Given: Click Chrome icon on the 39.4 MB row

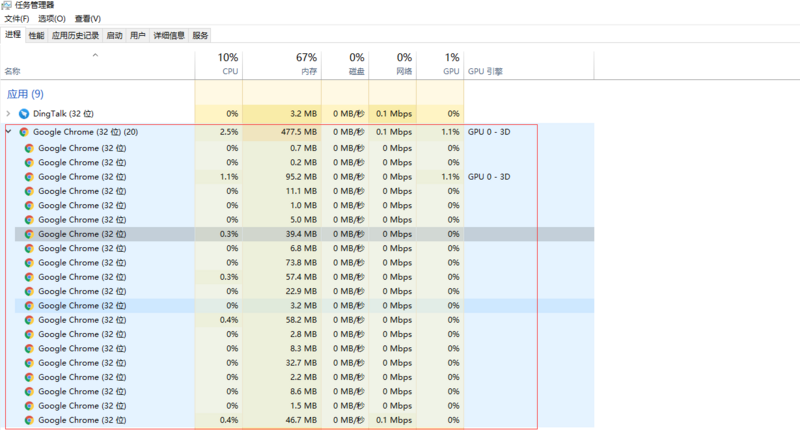Looking at the screenshot, I should coord(29,234).
